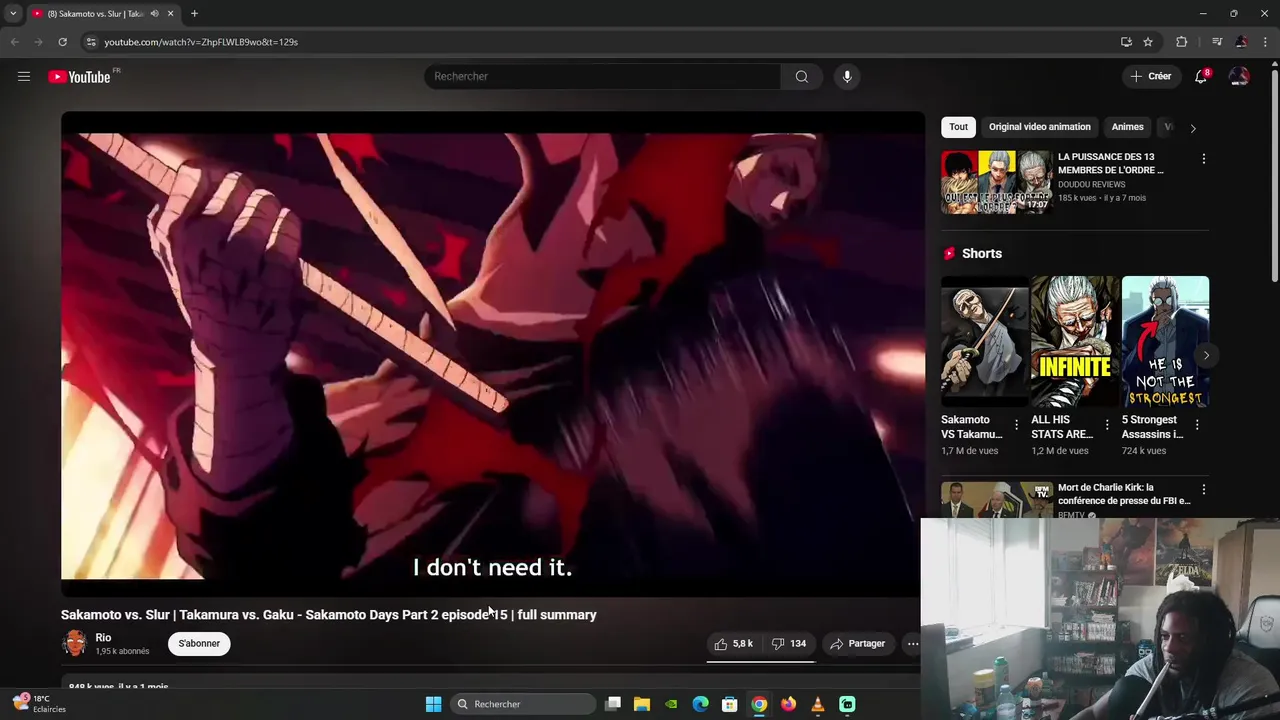Bookmark this page with the star icon
Viewport: 1280px width, 720px height.
[x=1148, y=42]
